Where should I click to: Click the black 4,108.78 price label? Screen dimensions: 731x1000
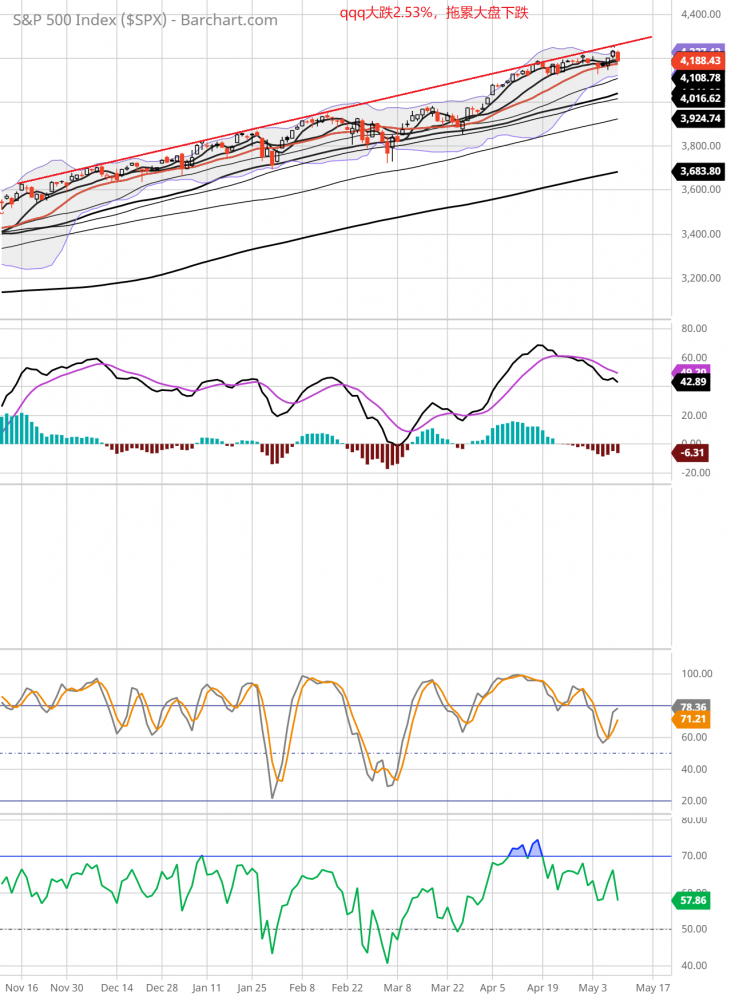click(699, 77)
